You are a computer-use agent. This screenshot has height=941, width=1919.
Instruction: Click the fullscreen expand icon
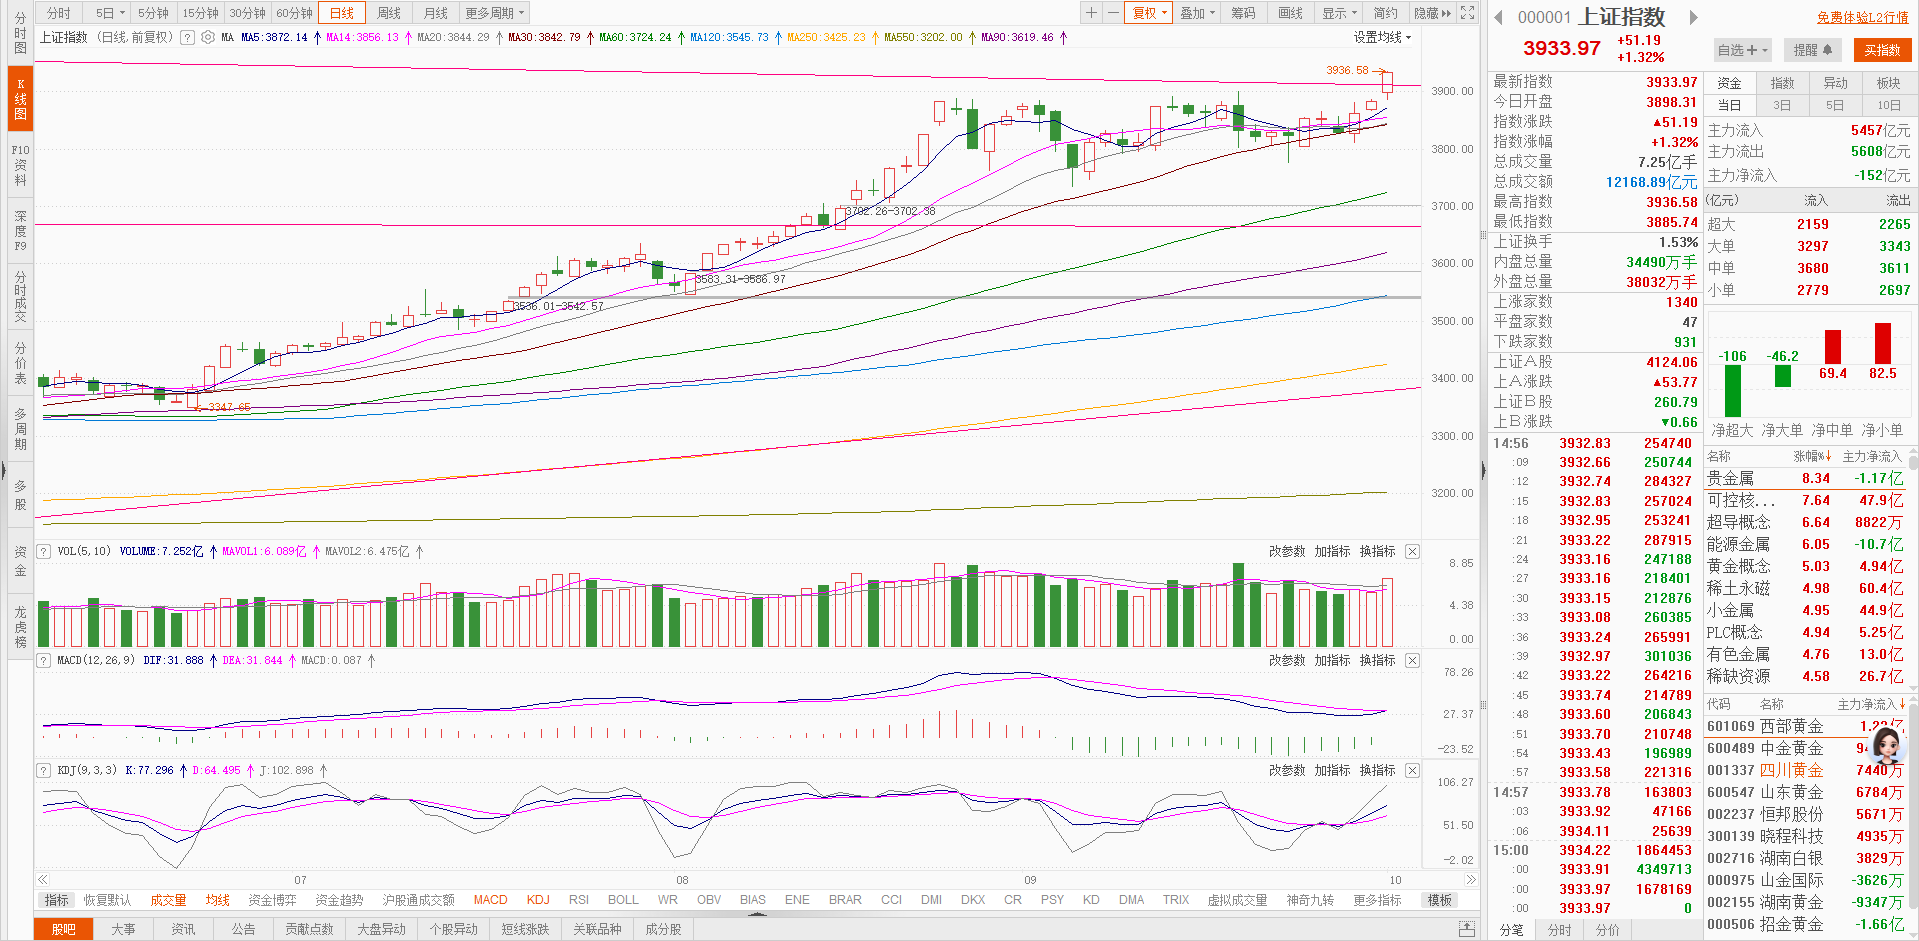[x=1467, y=13]
